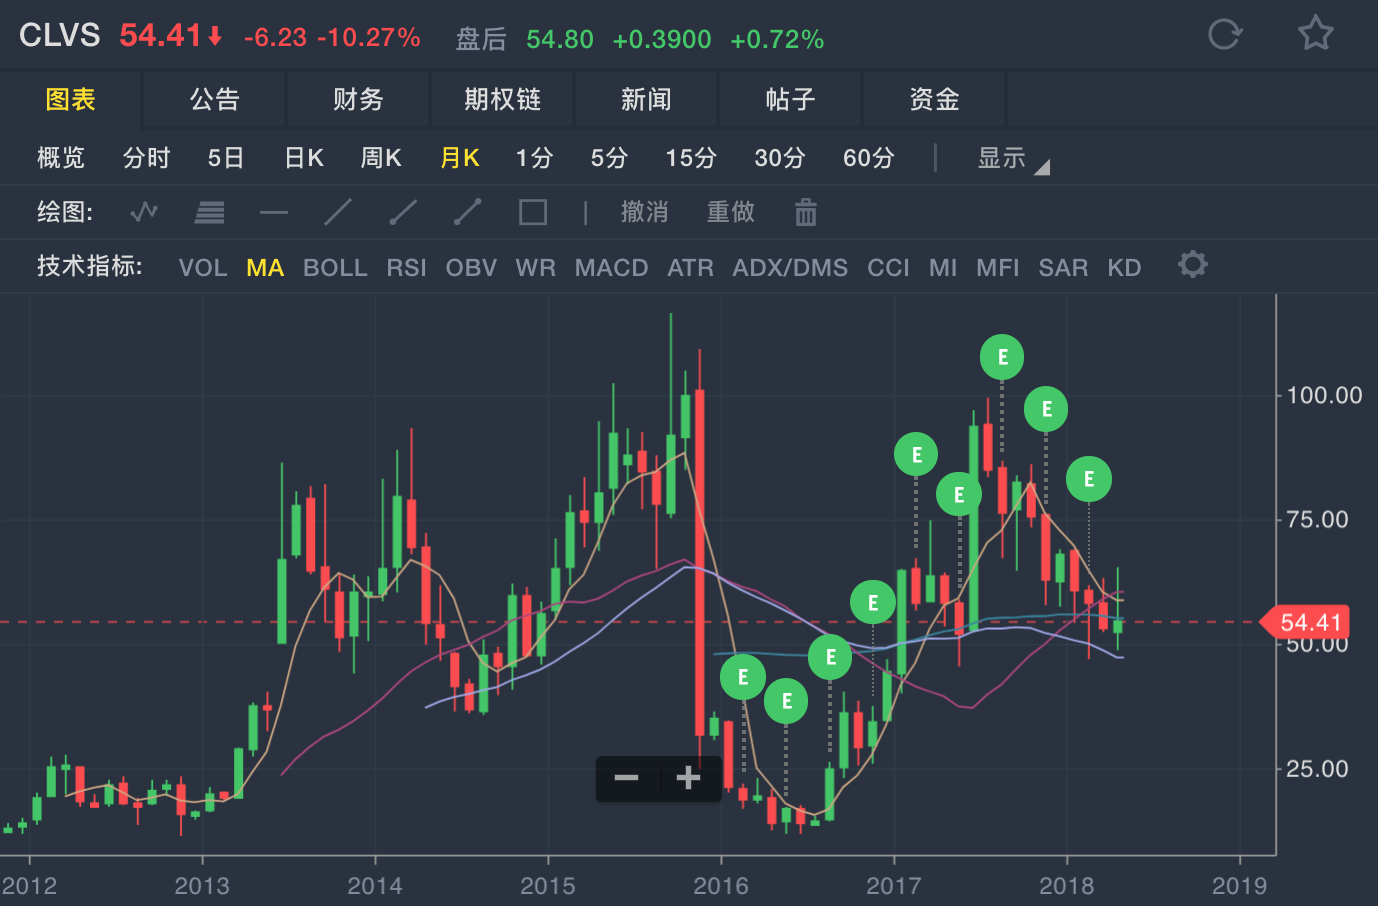The height and width of the screenshot is (906, 1378).
Task: Enable the CCI indicator
Action: tap(888, 268)
